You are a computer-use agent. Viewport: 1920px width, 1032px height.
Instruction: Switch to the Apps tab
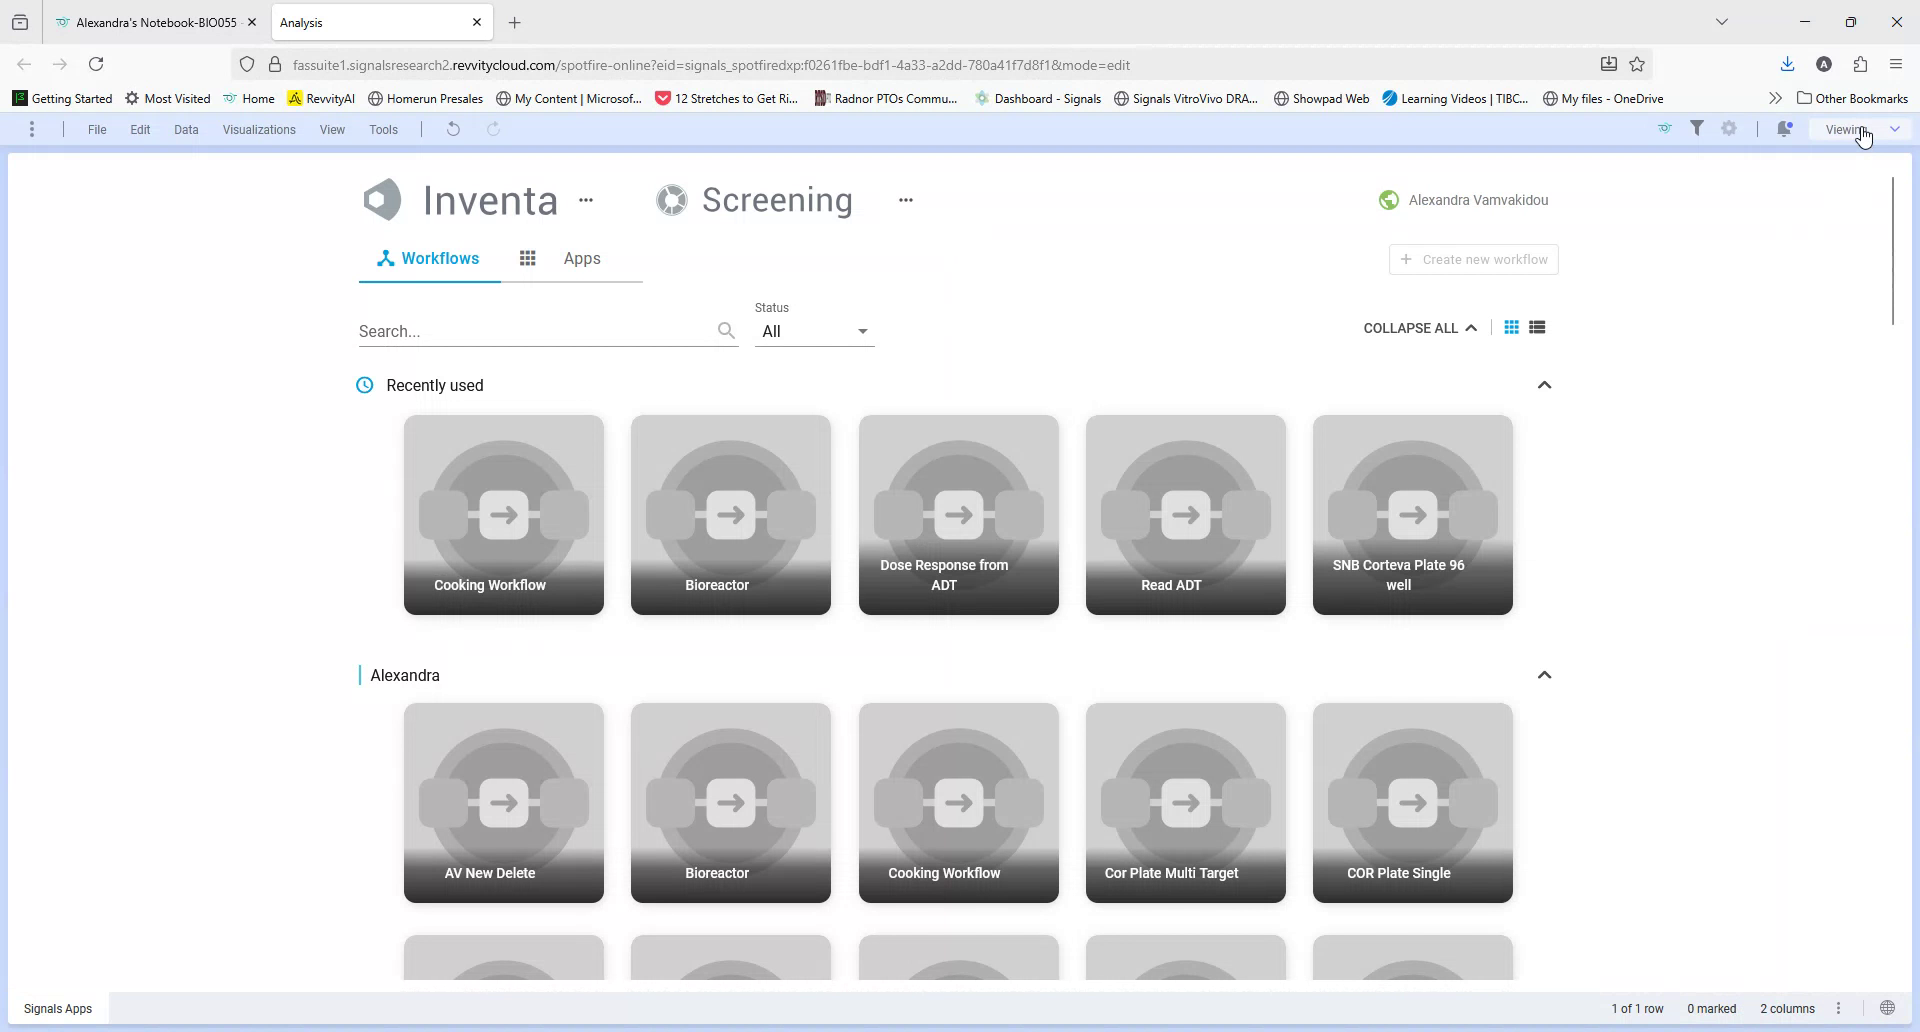point(582,258)
